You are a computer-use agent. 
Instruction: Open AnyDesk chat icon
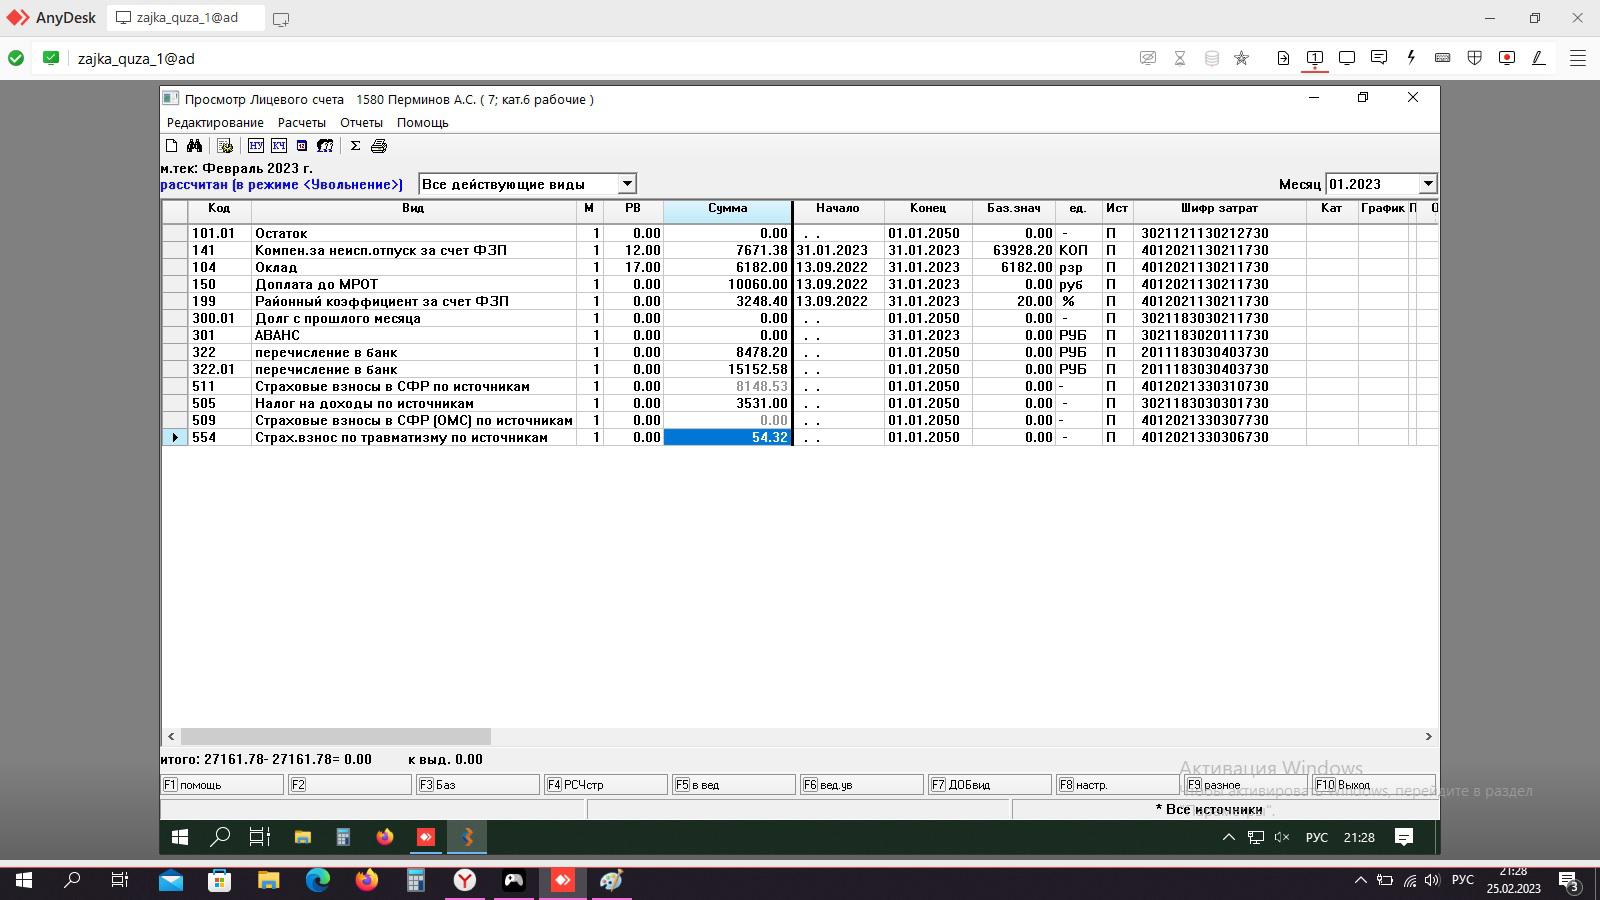(x=1379, y=58)
